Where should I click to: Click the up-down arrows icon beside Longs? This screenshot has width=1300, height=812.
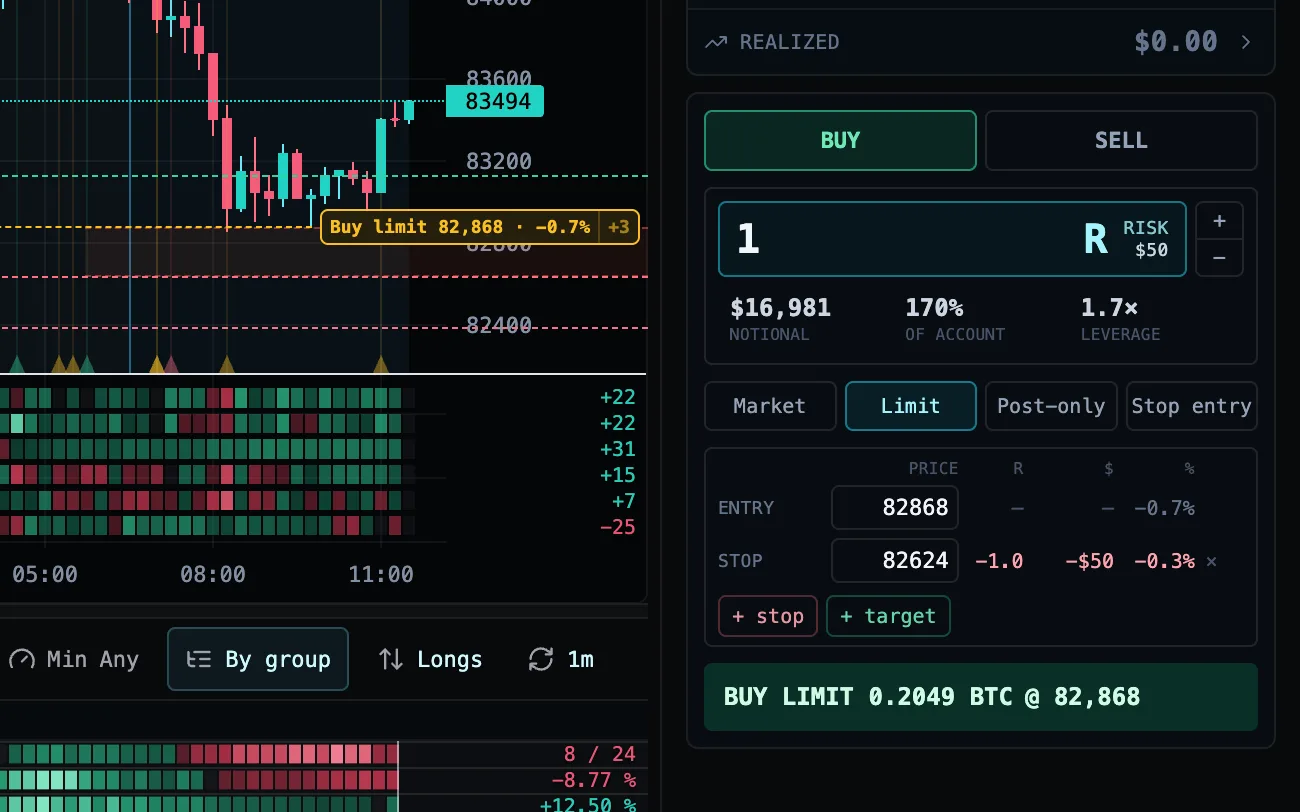(391, 659)
